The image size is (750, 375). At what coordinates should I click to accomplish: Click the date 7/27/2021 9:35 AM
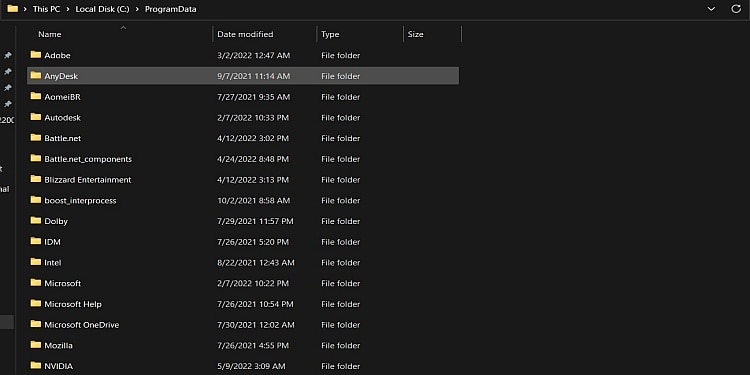pyautogui.click(x=254, y=97)
